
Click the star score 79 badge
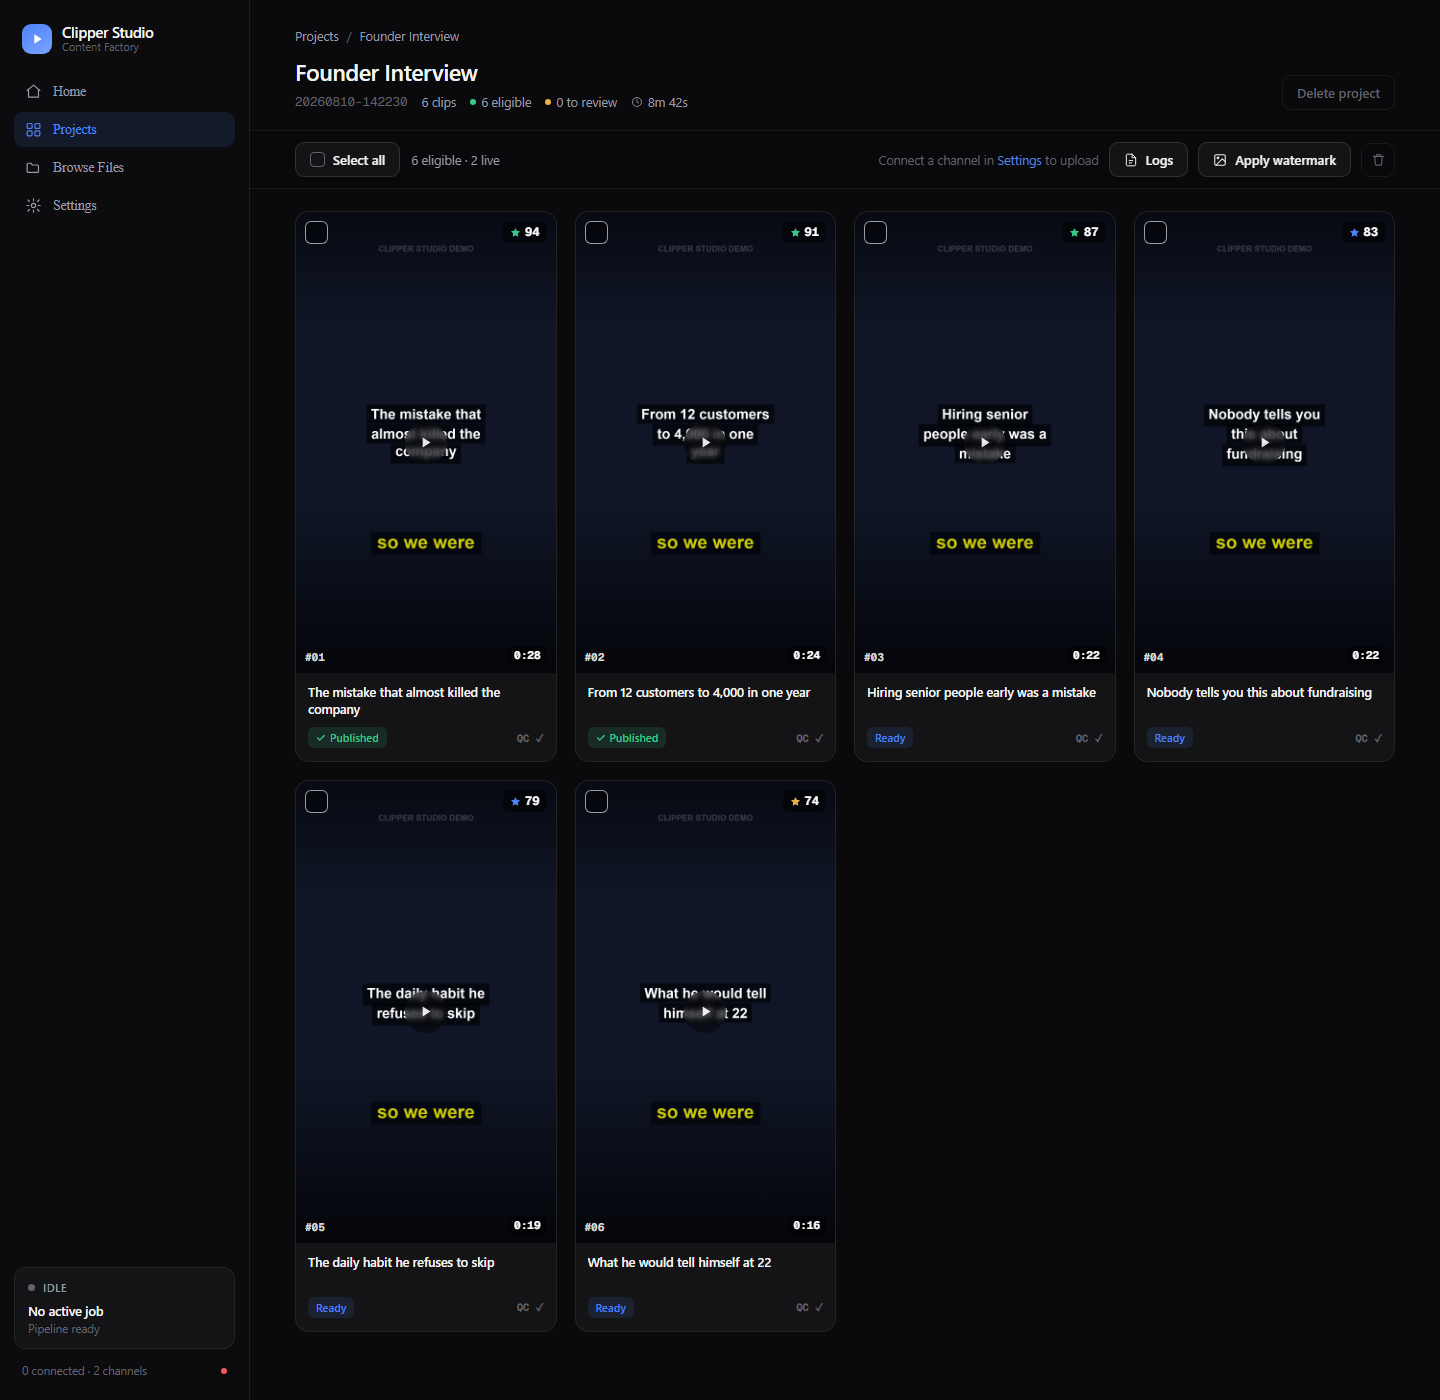click(x=525, y=801)
